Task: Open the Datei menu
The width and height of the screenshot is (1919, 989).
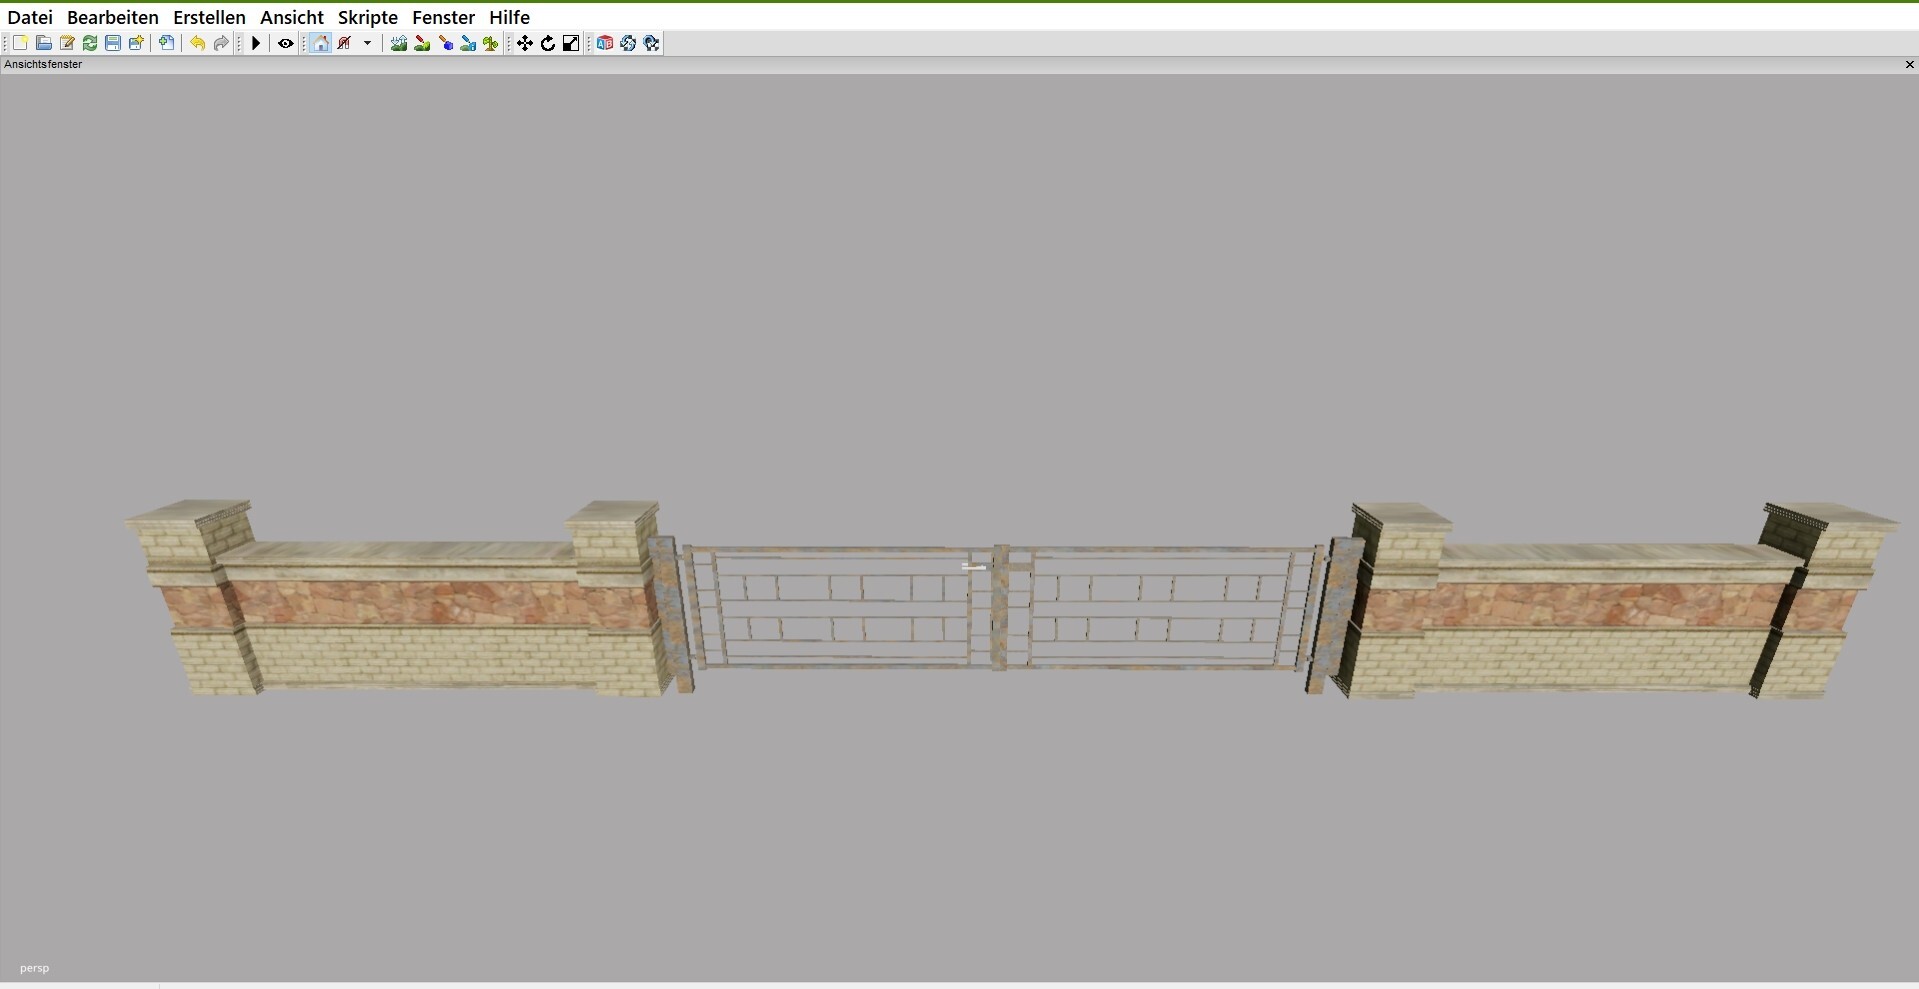Action: (30, 17)
